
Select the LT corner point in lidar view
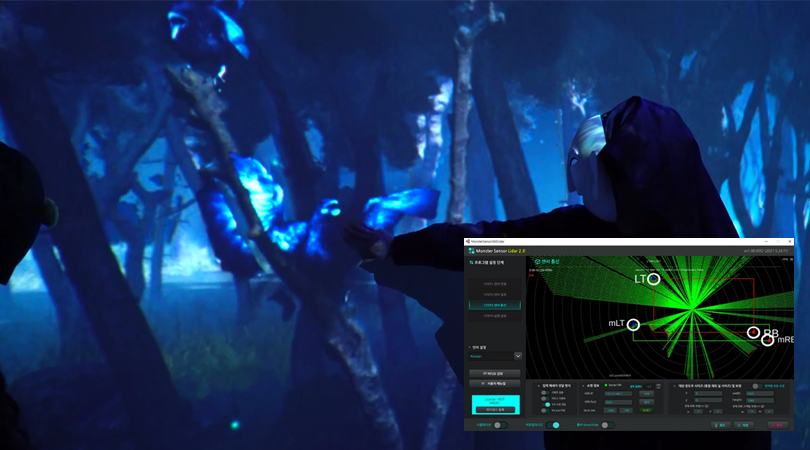coord(653,279)
